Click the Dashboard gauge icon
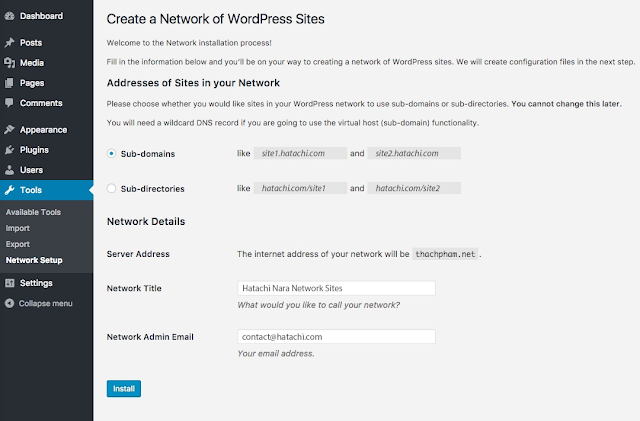 9,16
